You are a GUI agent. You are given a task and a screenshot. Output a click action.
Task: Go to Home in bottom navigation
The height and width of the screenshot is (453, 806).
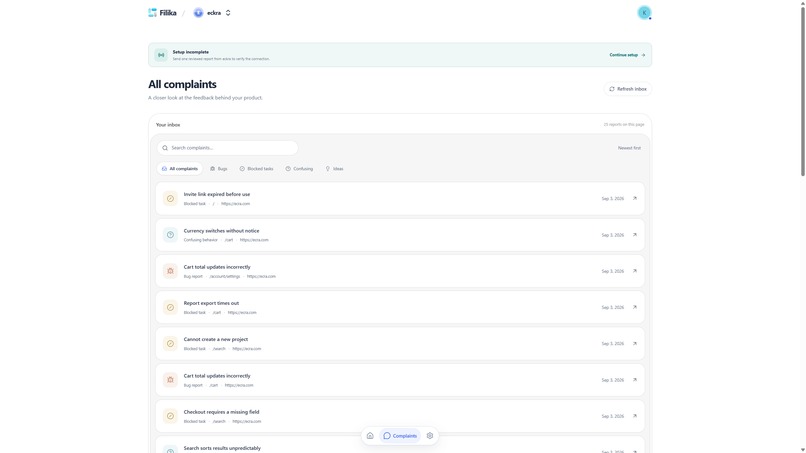coord(370,436)
